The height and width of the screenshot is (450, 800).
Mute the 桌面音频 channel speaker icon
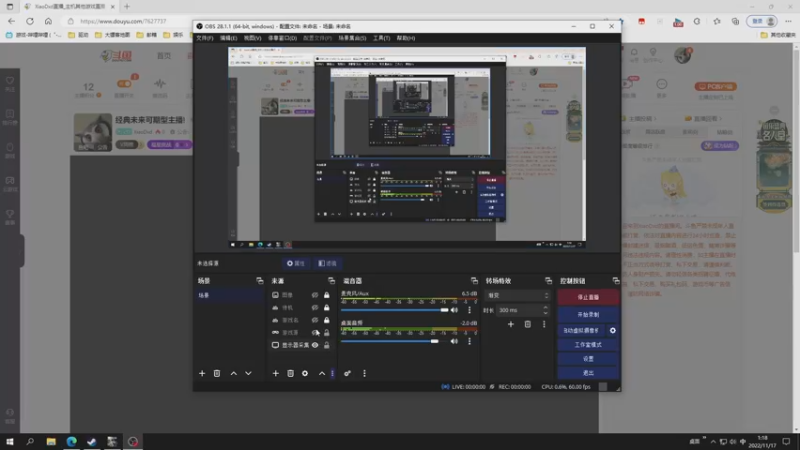click(x=454, y=341)
